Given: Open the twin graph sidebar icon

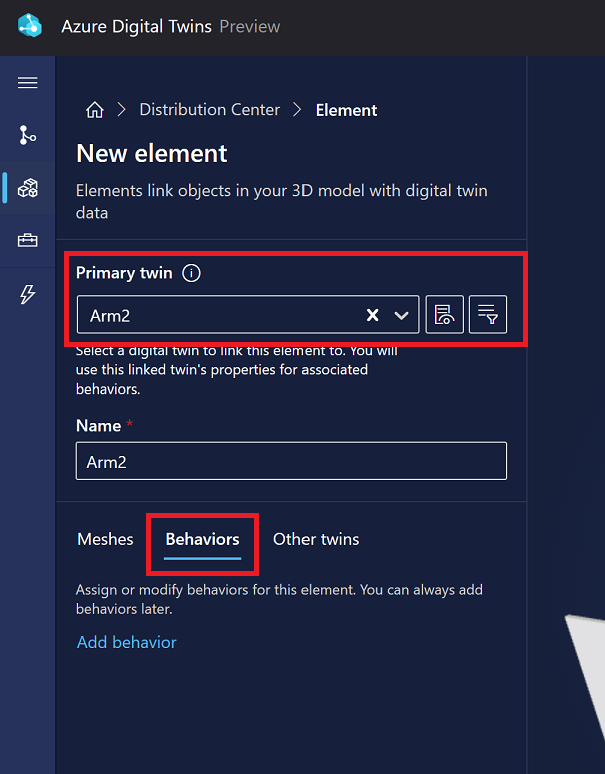Looking at the screenshot, I should tap(28, 135).
